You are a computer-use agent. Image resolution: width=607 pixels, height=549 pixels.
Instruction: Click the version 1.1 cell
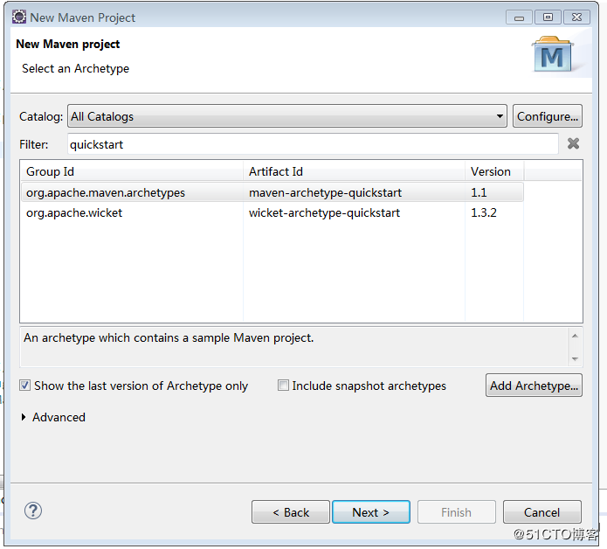(479, 192)
